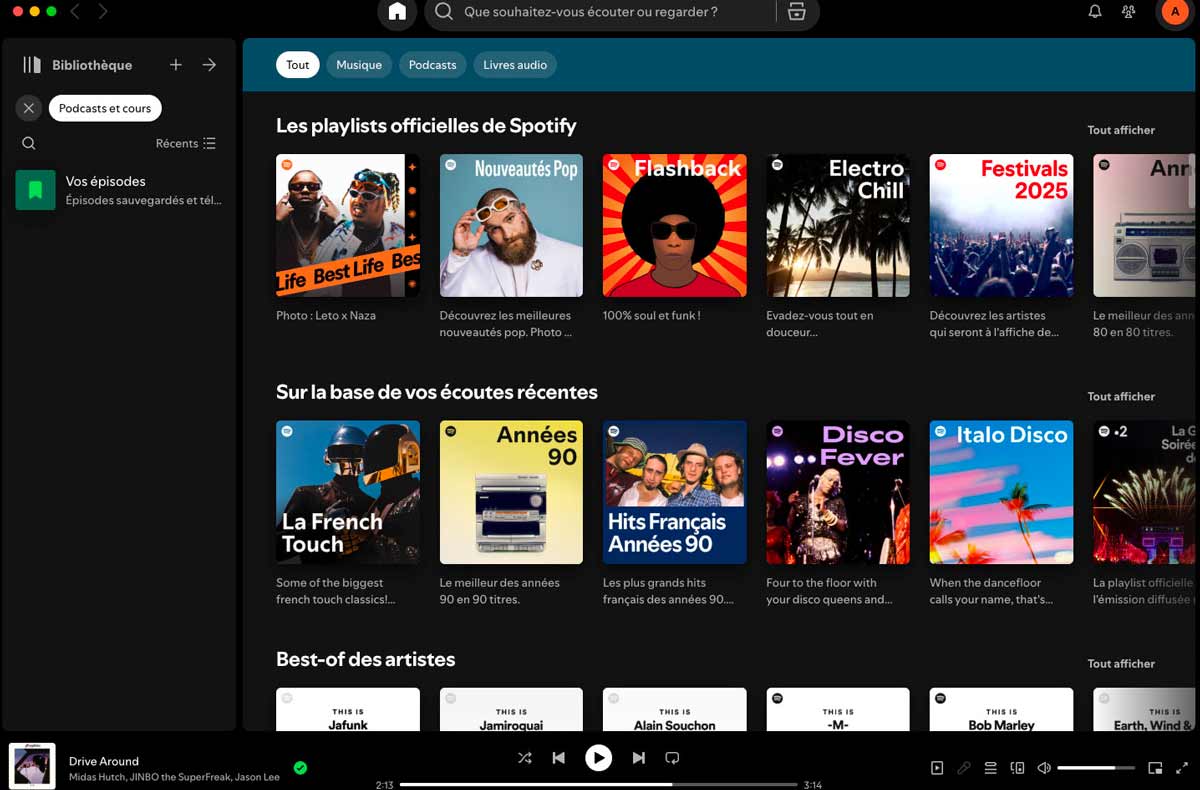
Task: Navigate forward with the right arrow
Action: 102,12
